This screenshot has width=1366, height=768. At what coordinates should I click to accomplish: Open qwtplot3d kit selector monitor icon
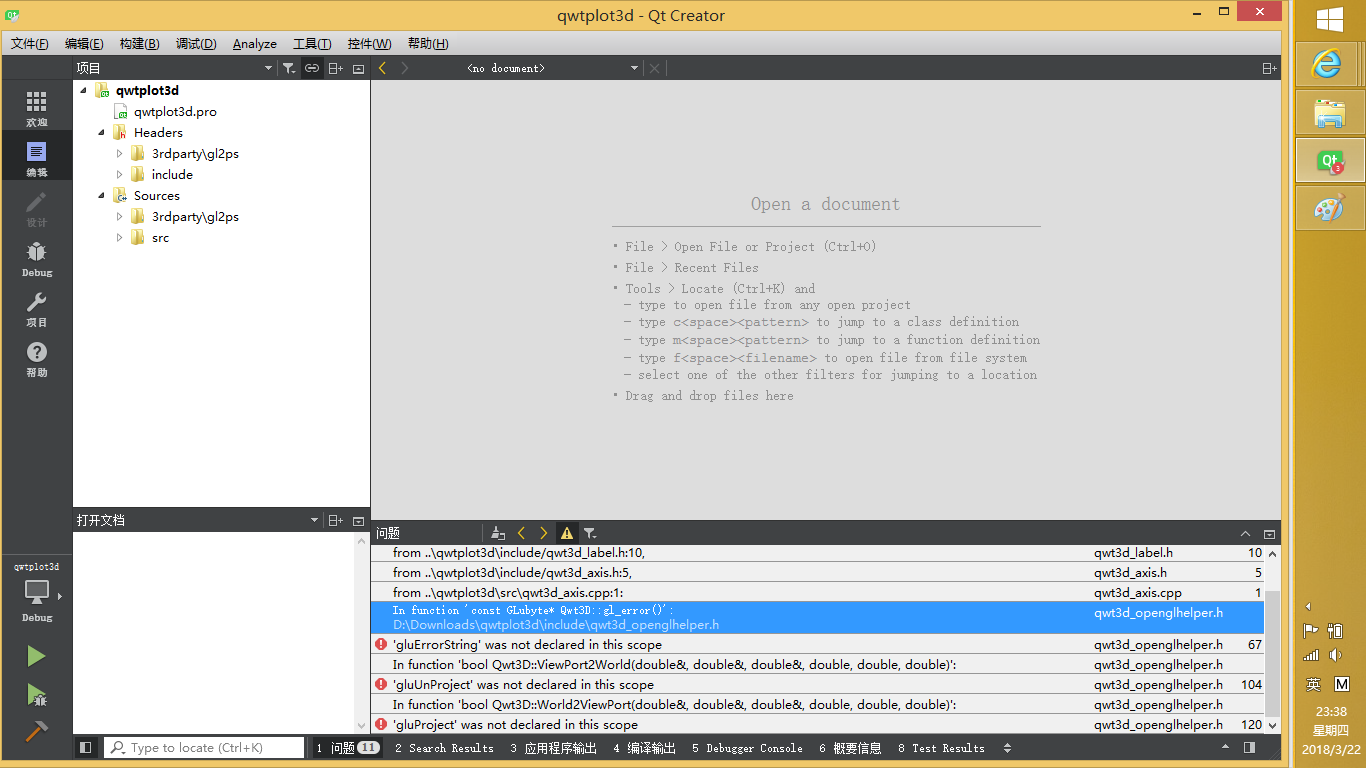tap(37, 592)
